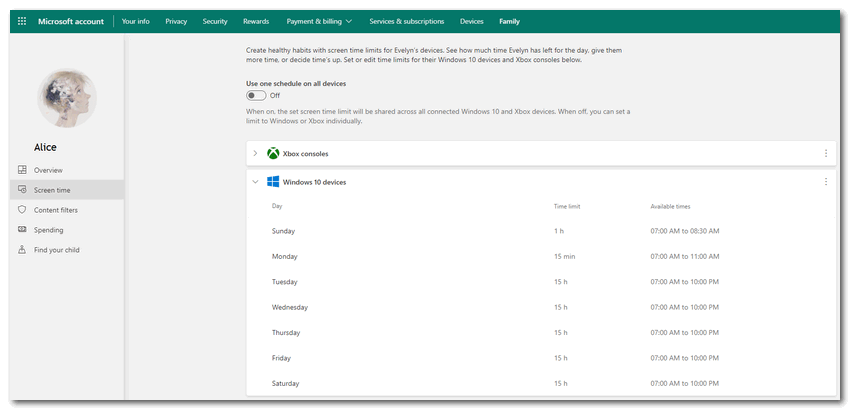Image resolution: width=851 pixels, height=411 pixels.
Task: Open the Devices tab
Action: click(x=472, y=21)
